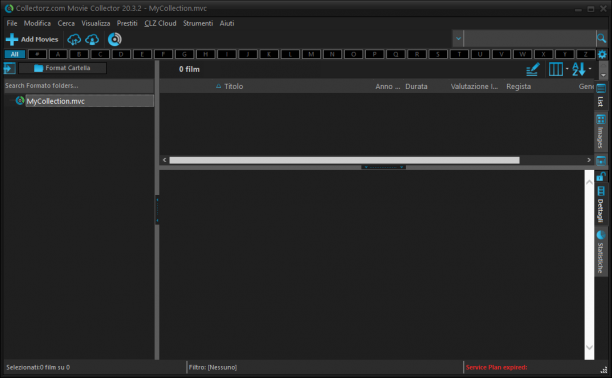This screenshot has height=378, width=612.
Task: Open the Prestiti menu
Action: tap(127, 23)
